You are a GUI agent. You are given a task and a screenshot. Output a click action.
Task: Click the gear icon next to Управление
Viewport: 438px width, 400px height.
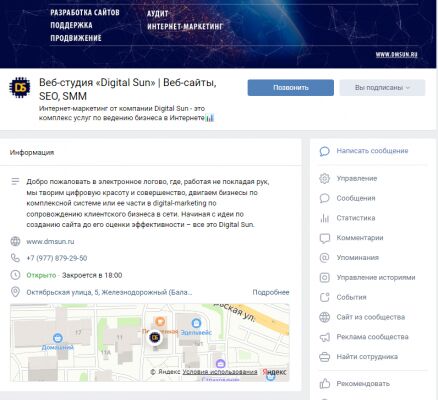[x=324, y=178]
